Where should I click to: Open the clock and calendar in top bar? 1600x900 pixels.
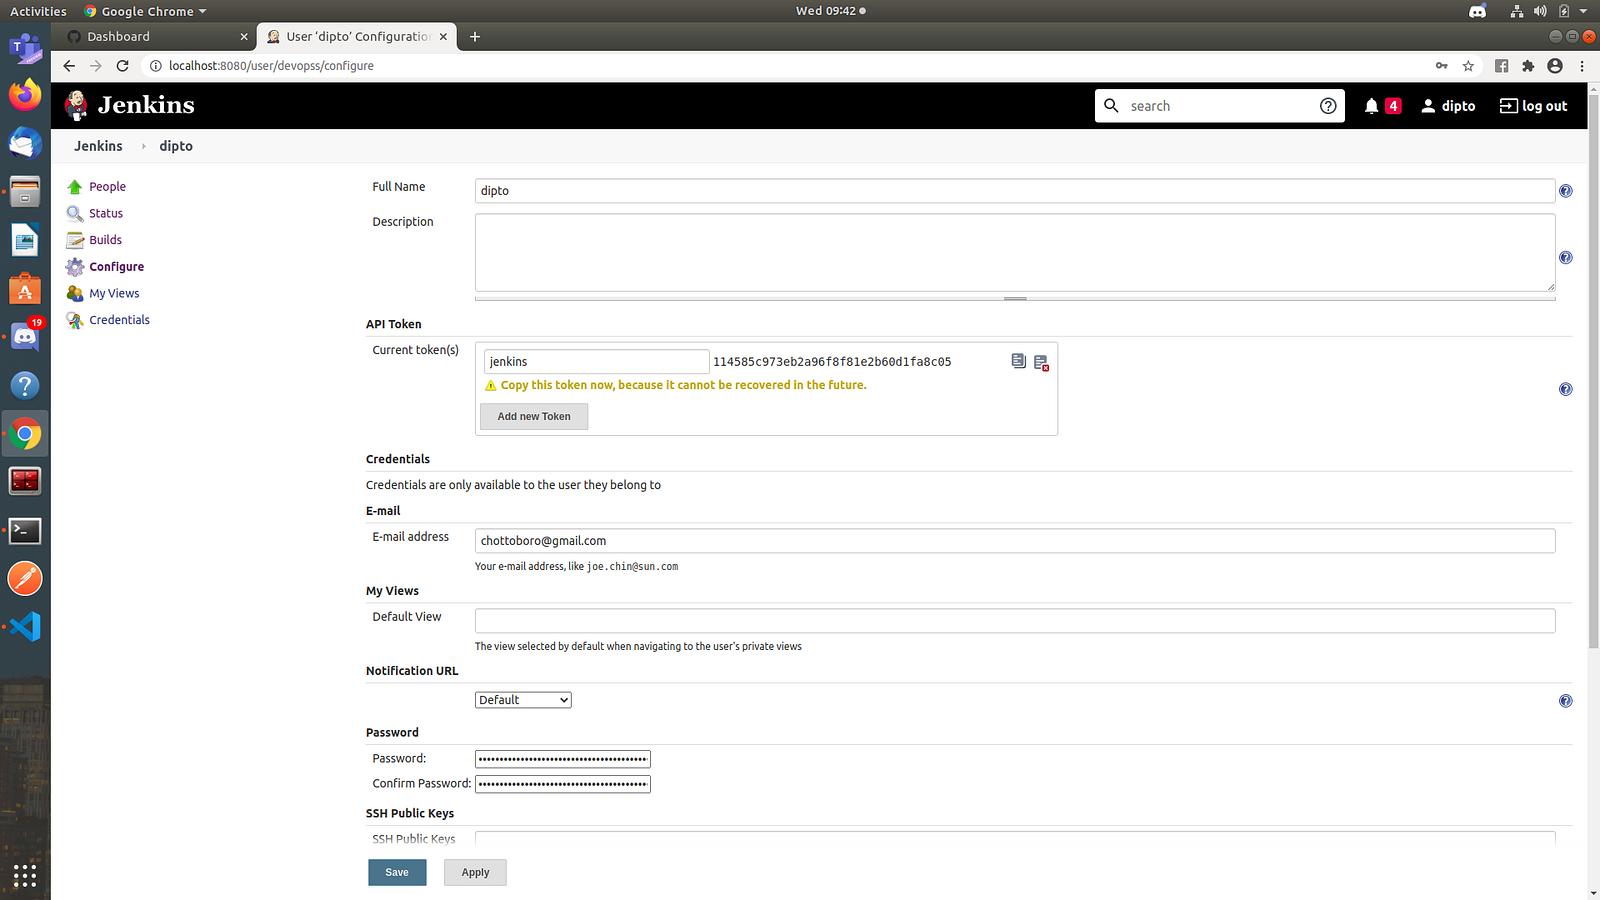pos(830,11)
